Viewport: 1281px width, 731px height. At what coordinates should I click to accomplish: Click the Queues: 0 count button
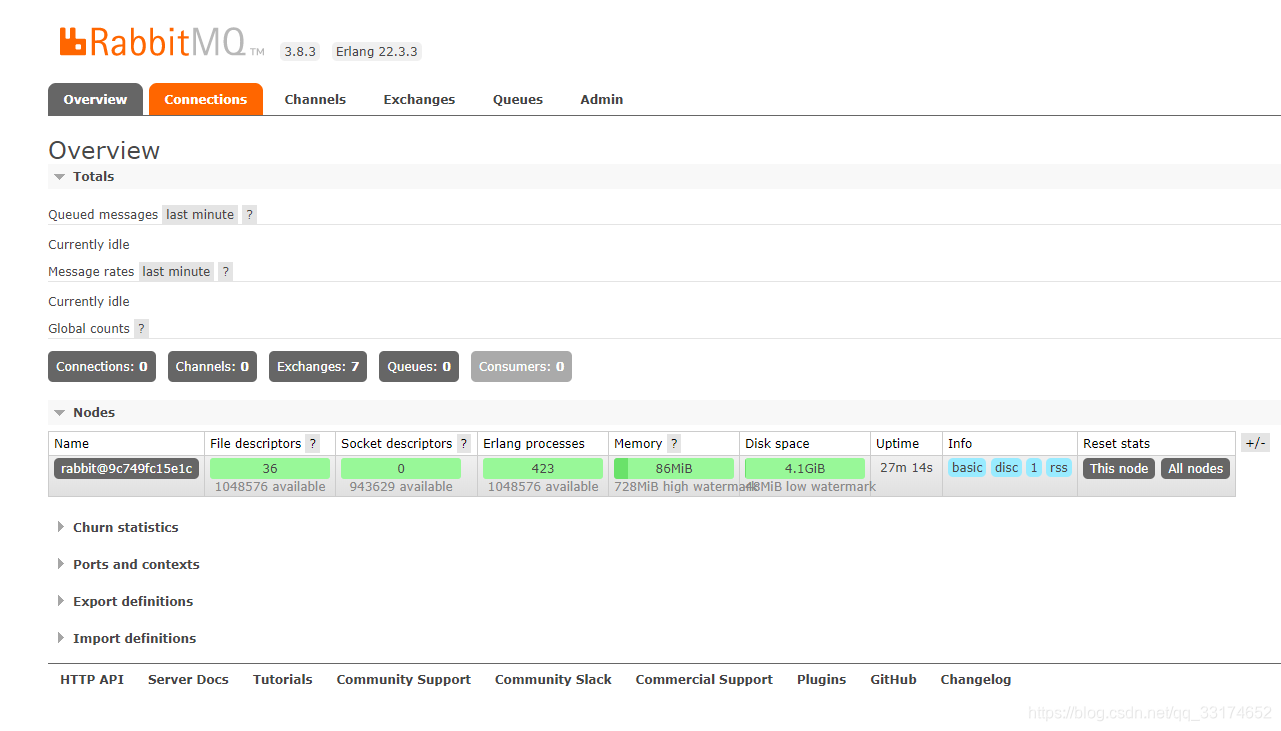point(419,366)
